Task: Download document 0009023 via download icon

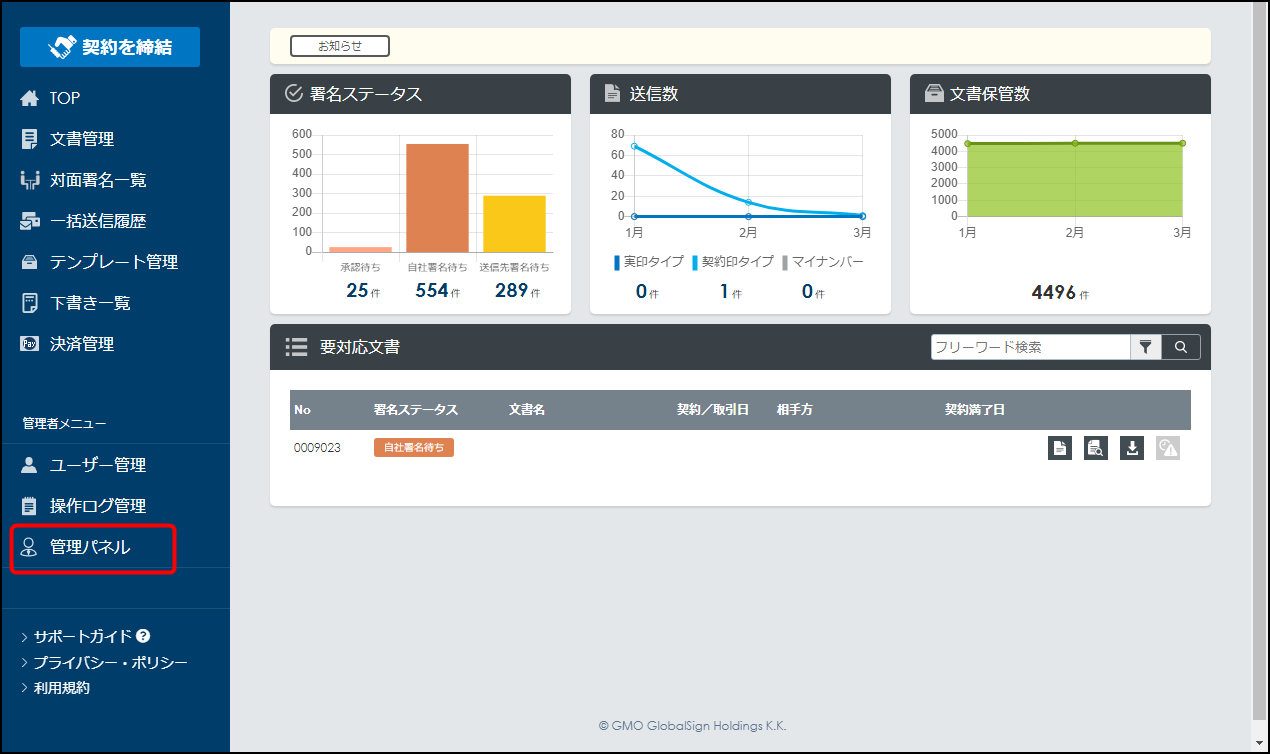Action: 1132,448
